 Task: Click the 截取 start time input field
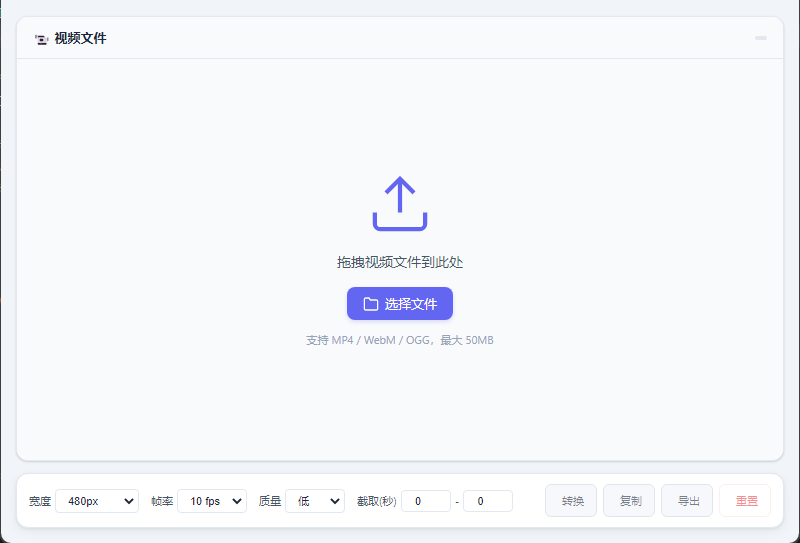[x=425, y=501]
